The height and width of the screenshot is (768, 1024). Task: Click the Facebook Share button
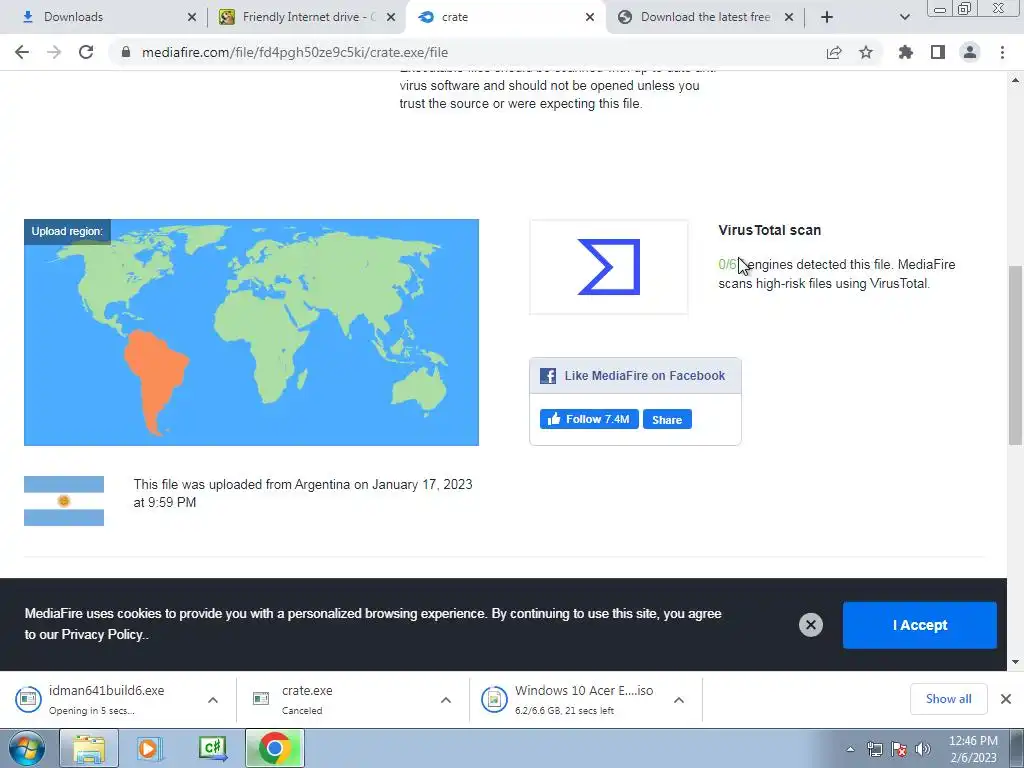667,419
